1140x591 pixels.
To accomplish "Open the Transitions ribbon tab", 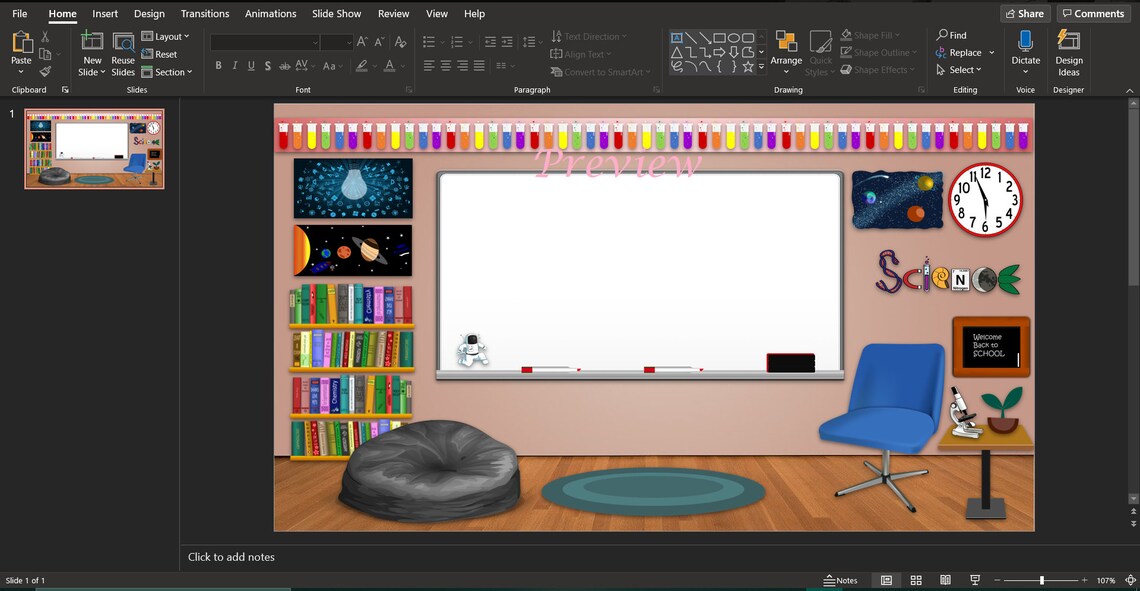I will (204, 13).
